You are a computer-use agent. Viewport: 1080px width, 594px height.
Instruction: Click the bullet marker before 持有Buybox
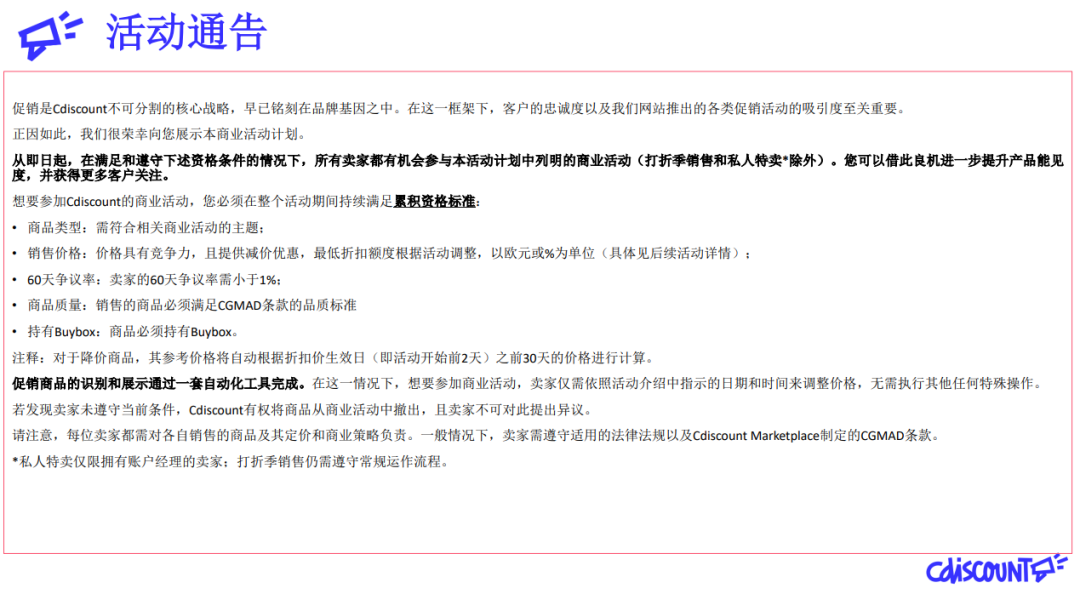click(12, 331)
